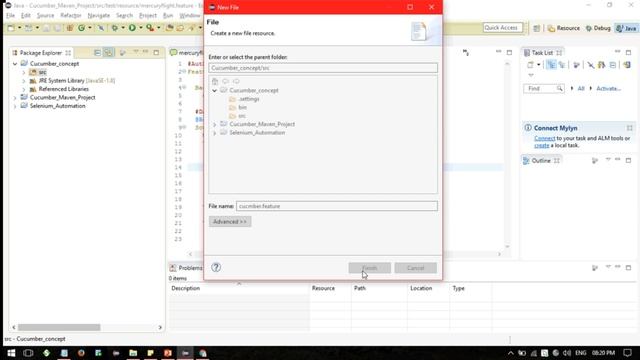This screenshot has width=640, height=360.
Task: Click the Activate... link in Task List
Action: [609, 89]
